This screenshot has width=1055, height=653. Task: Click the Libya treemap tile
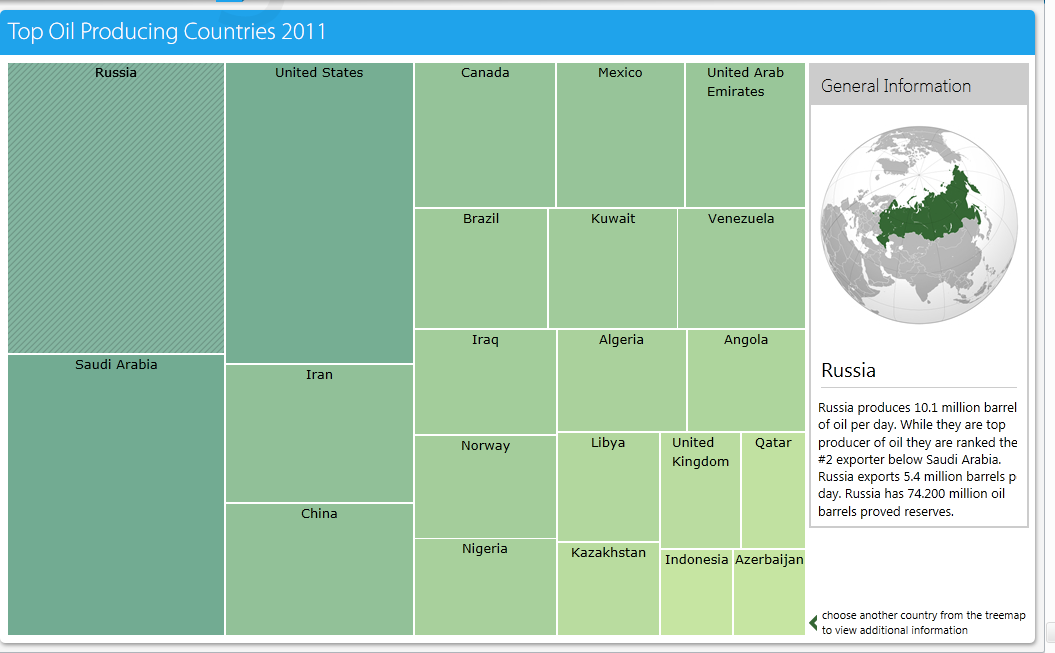pos(608,487)
